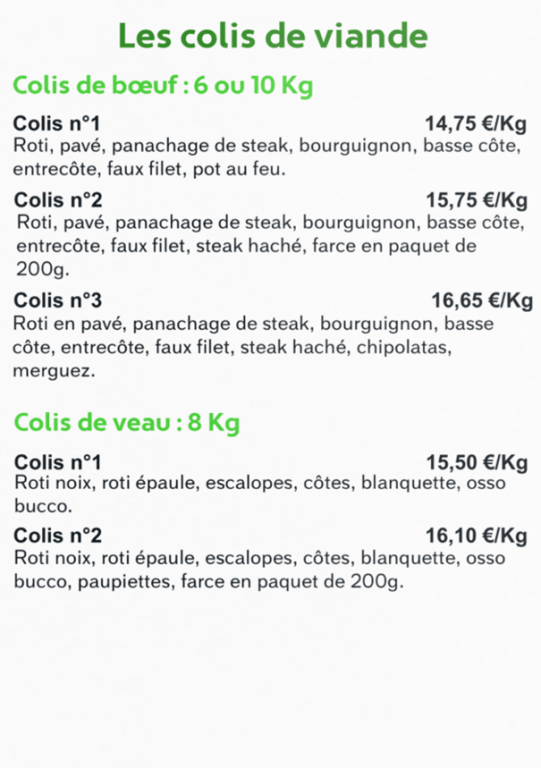The height and width of the screenshot is (768, 541).
Task: Click the '200g.' text under beef Colis n°2
Action: [43, 269]
